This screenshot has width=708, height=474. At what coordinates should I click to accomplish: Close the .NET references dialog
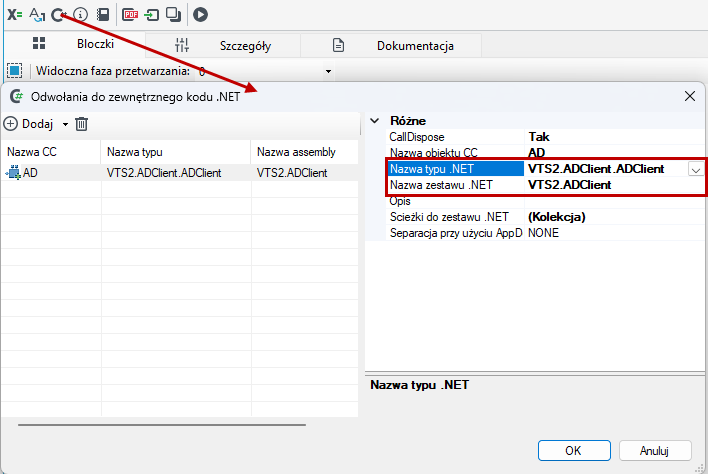click(x=689, y=96)
